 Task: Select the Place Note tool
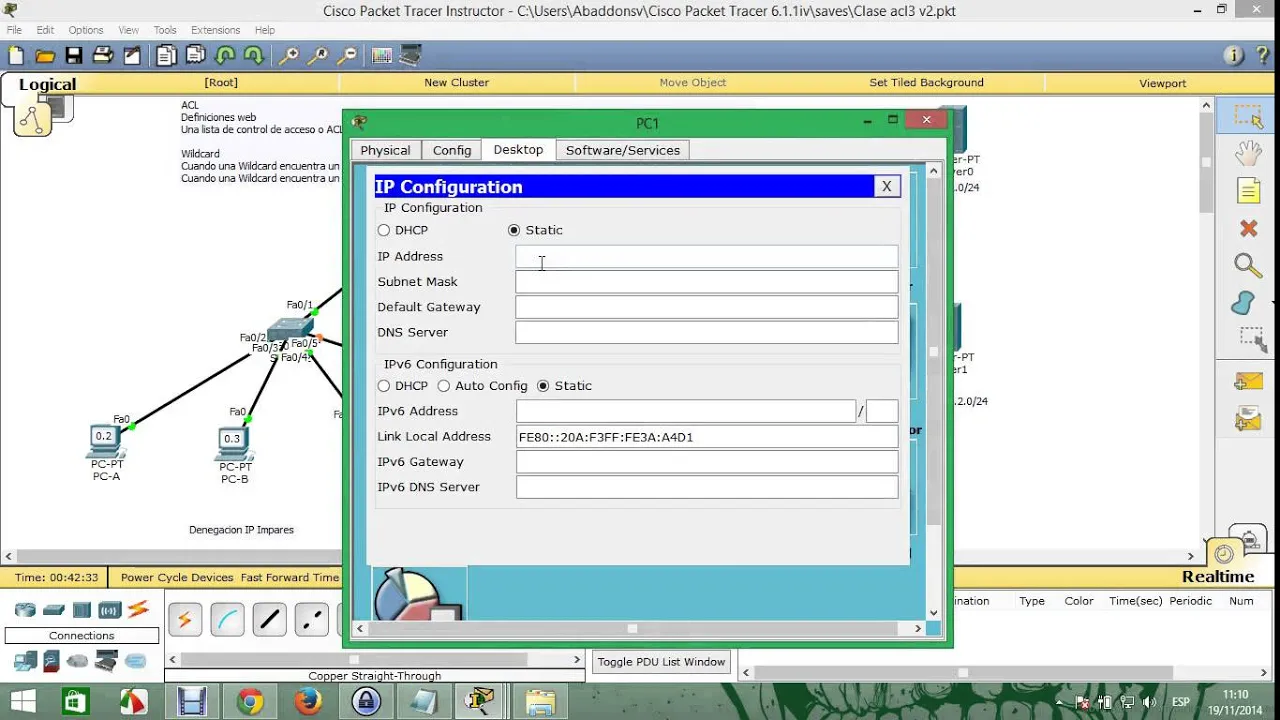(1248, 190)
